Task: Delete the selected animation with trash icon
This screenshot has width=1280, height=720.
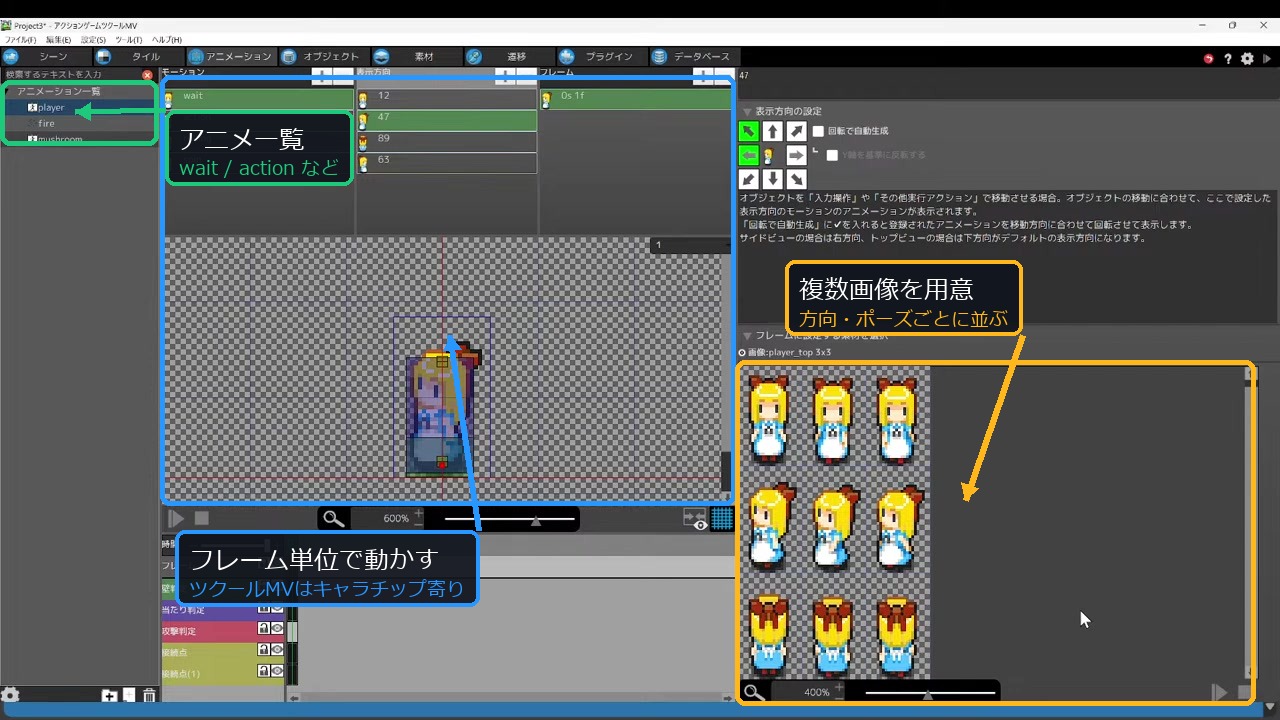Action: [149, 696]
